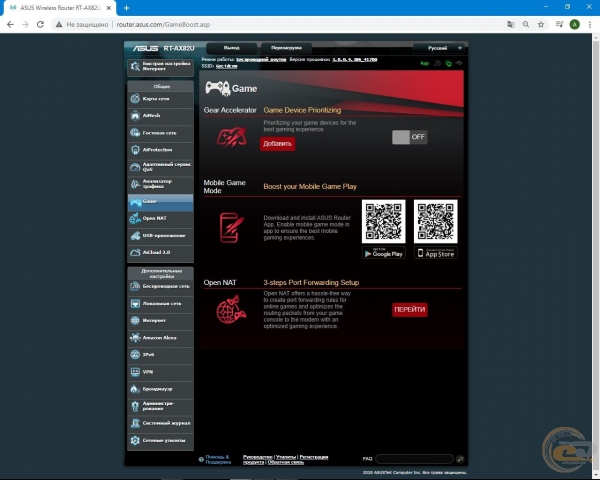Click the App Store badge
This screenshot has width=600, height=480.
(435, 253)
